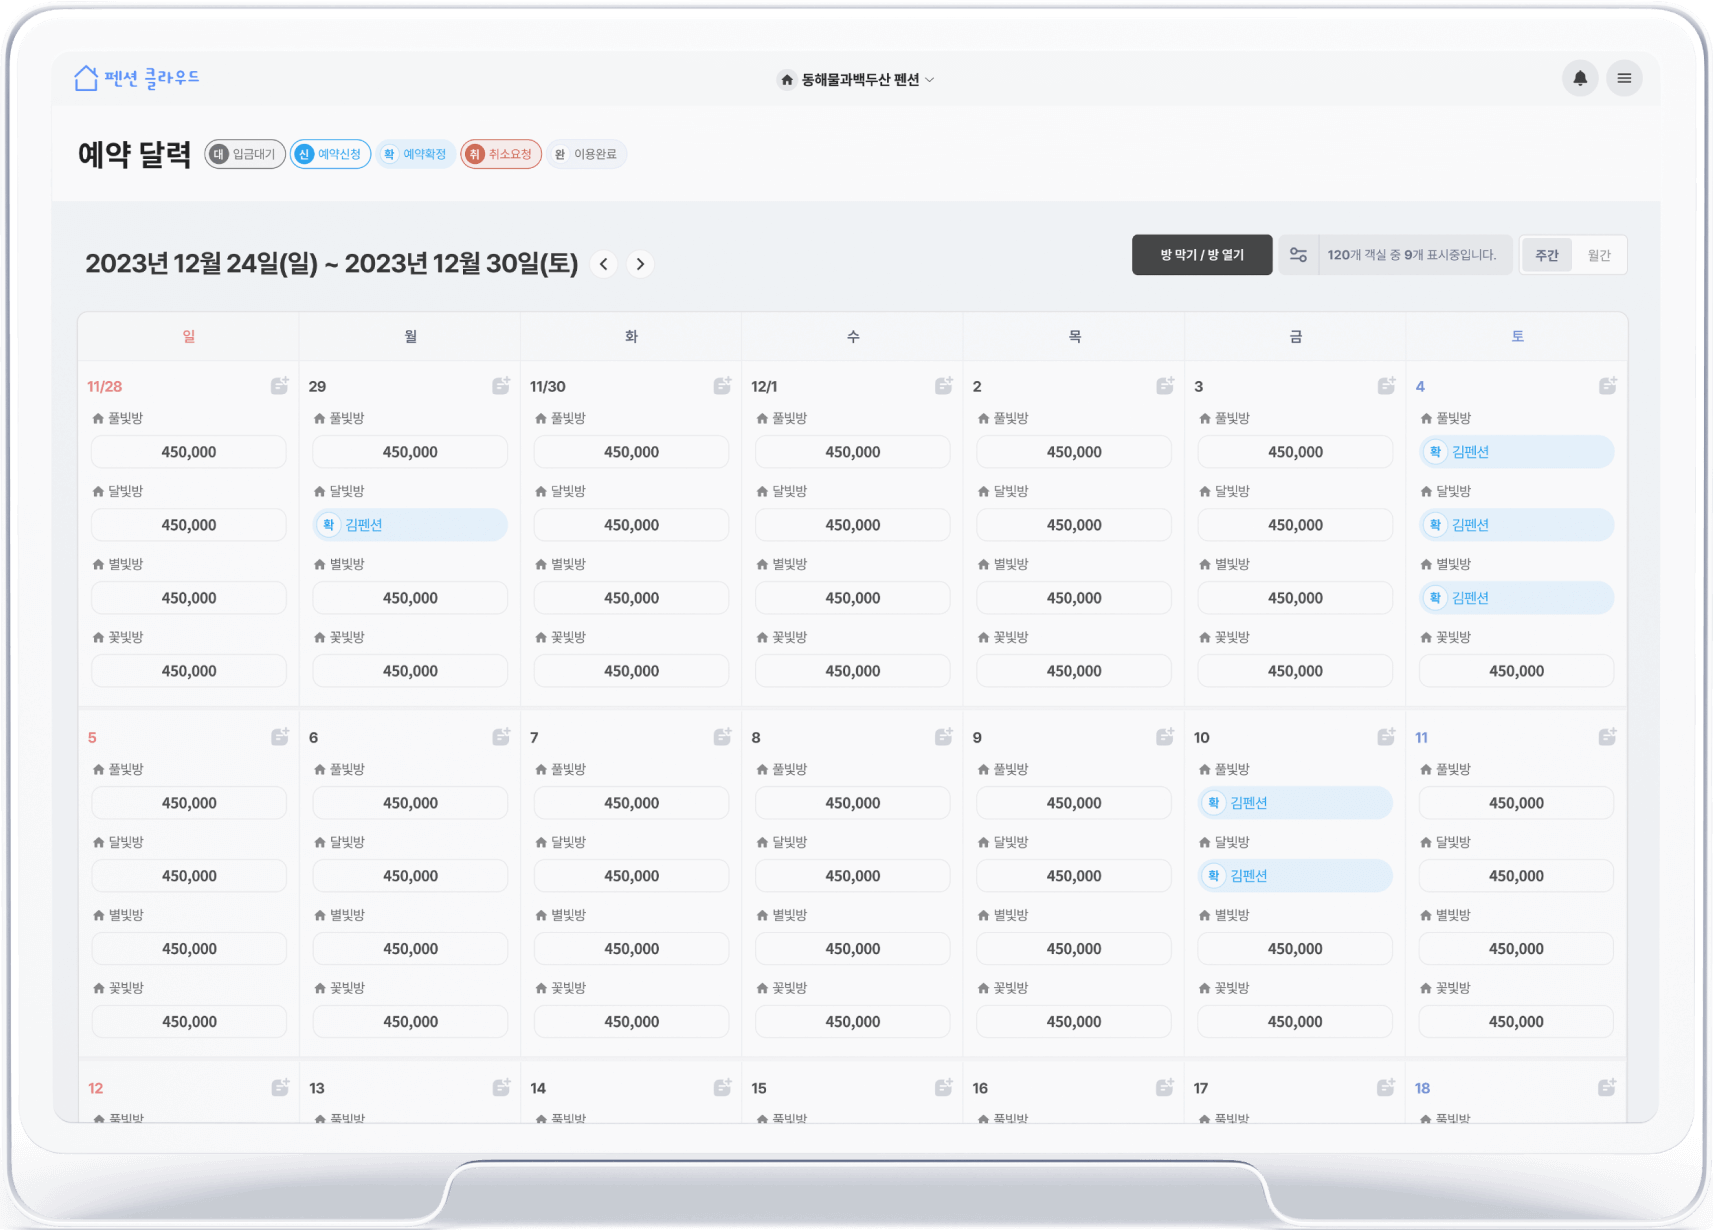Screen dimensions: 1713x1230
Task: Open the notifications bell icon
Action: 1580,78
